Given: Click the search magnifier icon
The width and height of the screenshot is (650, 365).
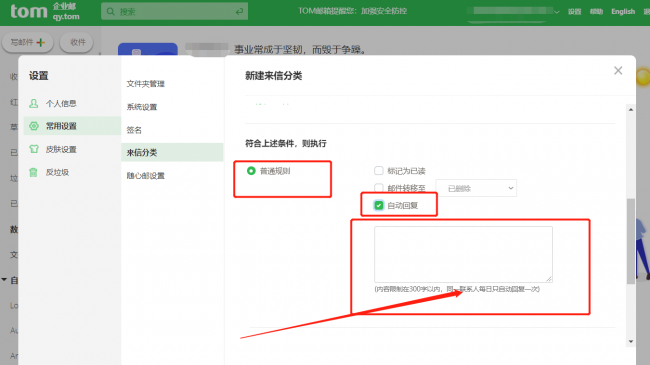Looking at the screenshot, I should (111, 12).
